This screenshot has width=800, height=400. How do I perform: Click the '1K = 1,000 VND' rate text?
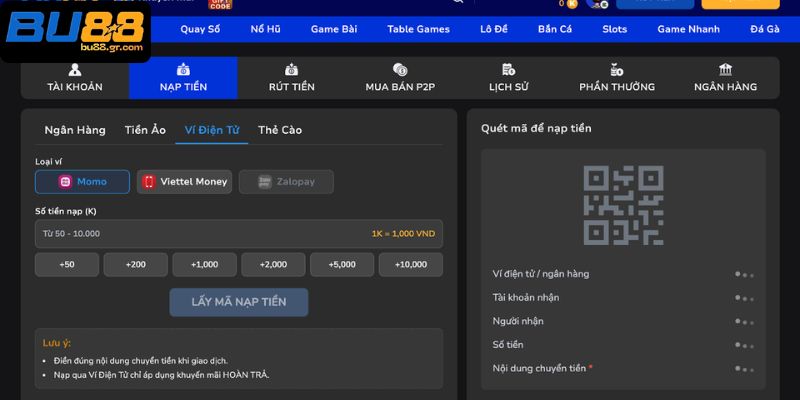click(403, 234)
